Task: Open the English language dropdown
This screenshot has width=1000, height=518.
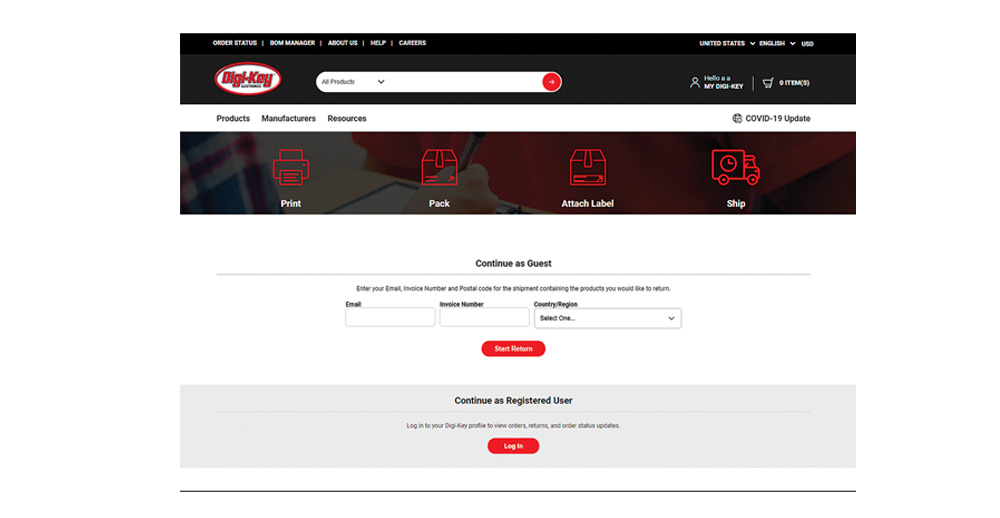Action: [x=777, y=44]
